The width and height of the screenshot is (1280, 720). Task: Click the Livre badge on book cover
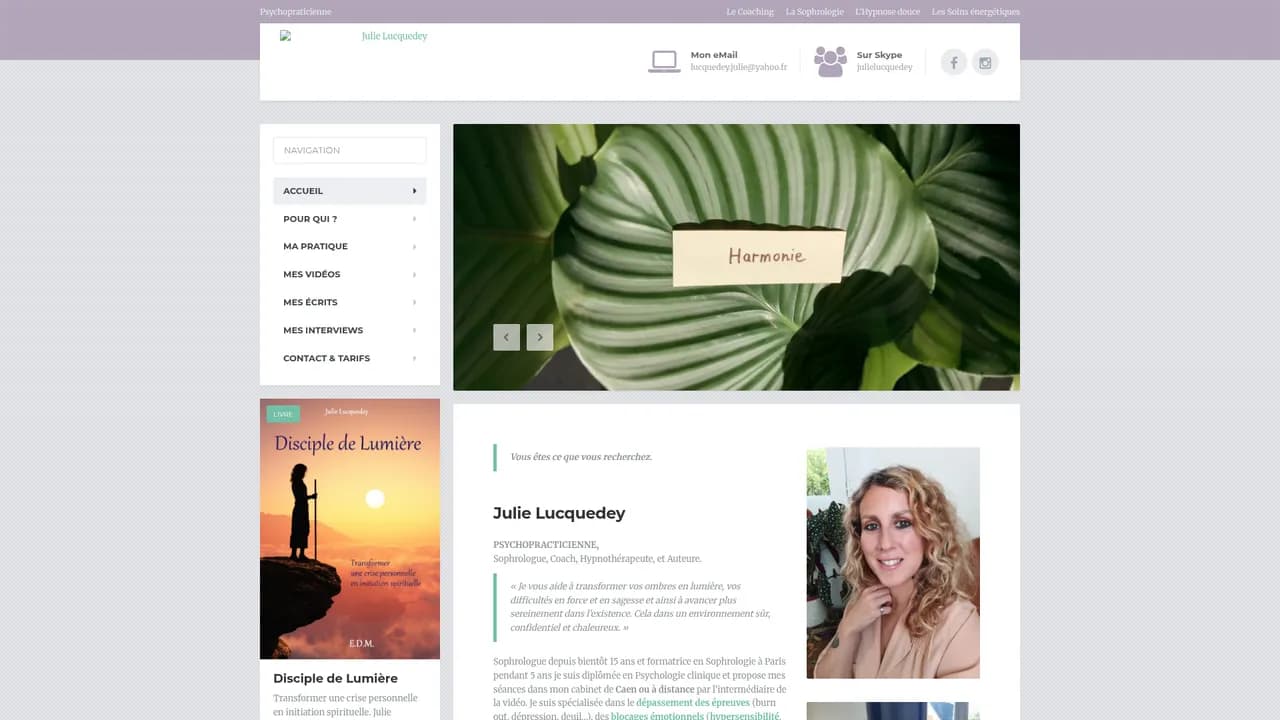283,414
